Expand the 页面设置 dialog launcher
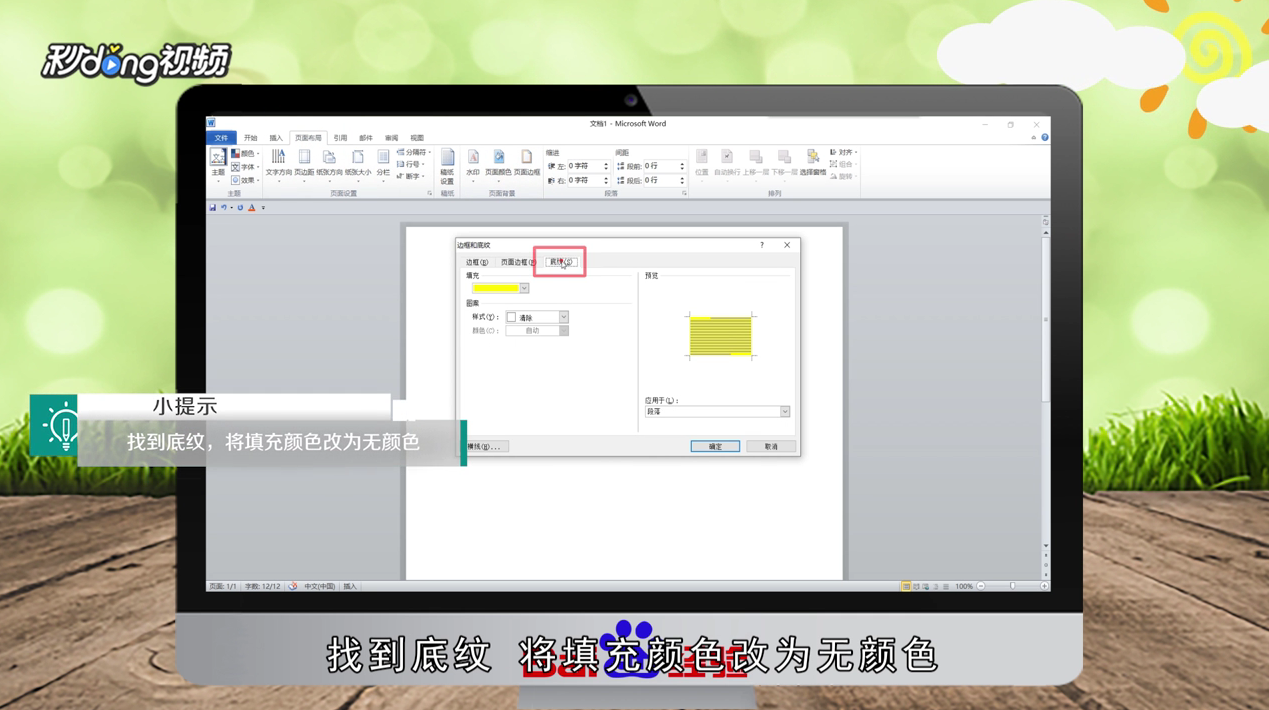This screenshot has height=710, width=1269. pos(430,193)
